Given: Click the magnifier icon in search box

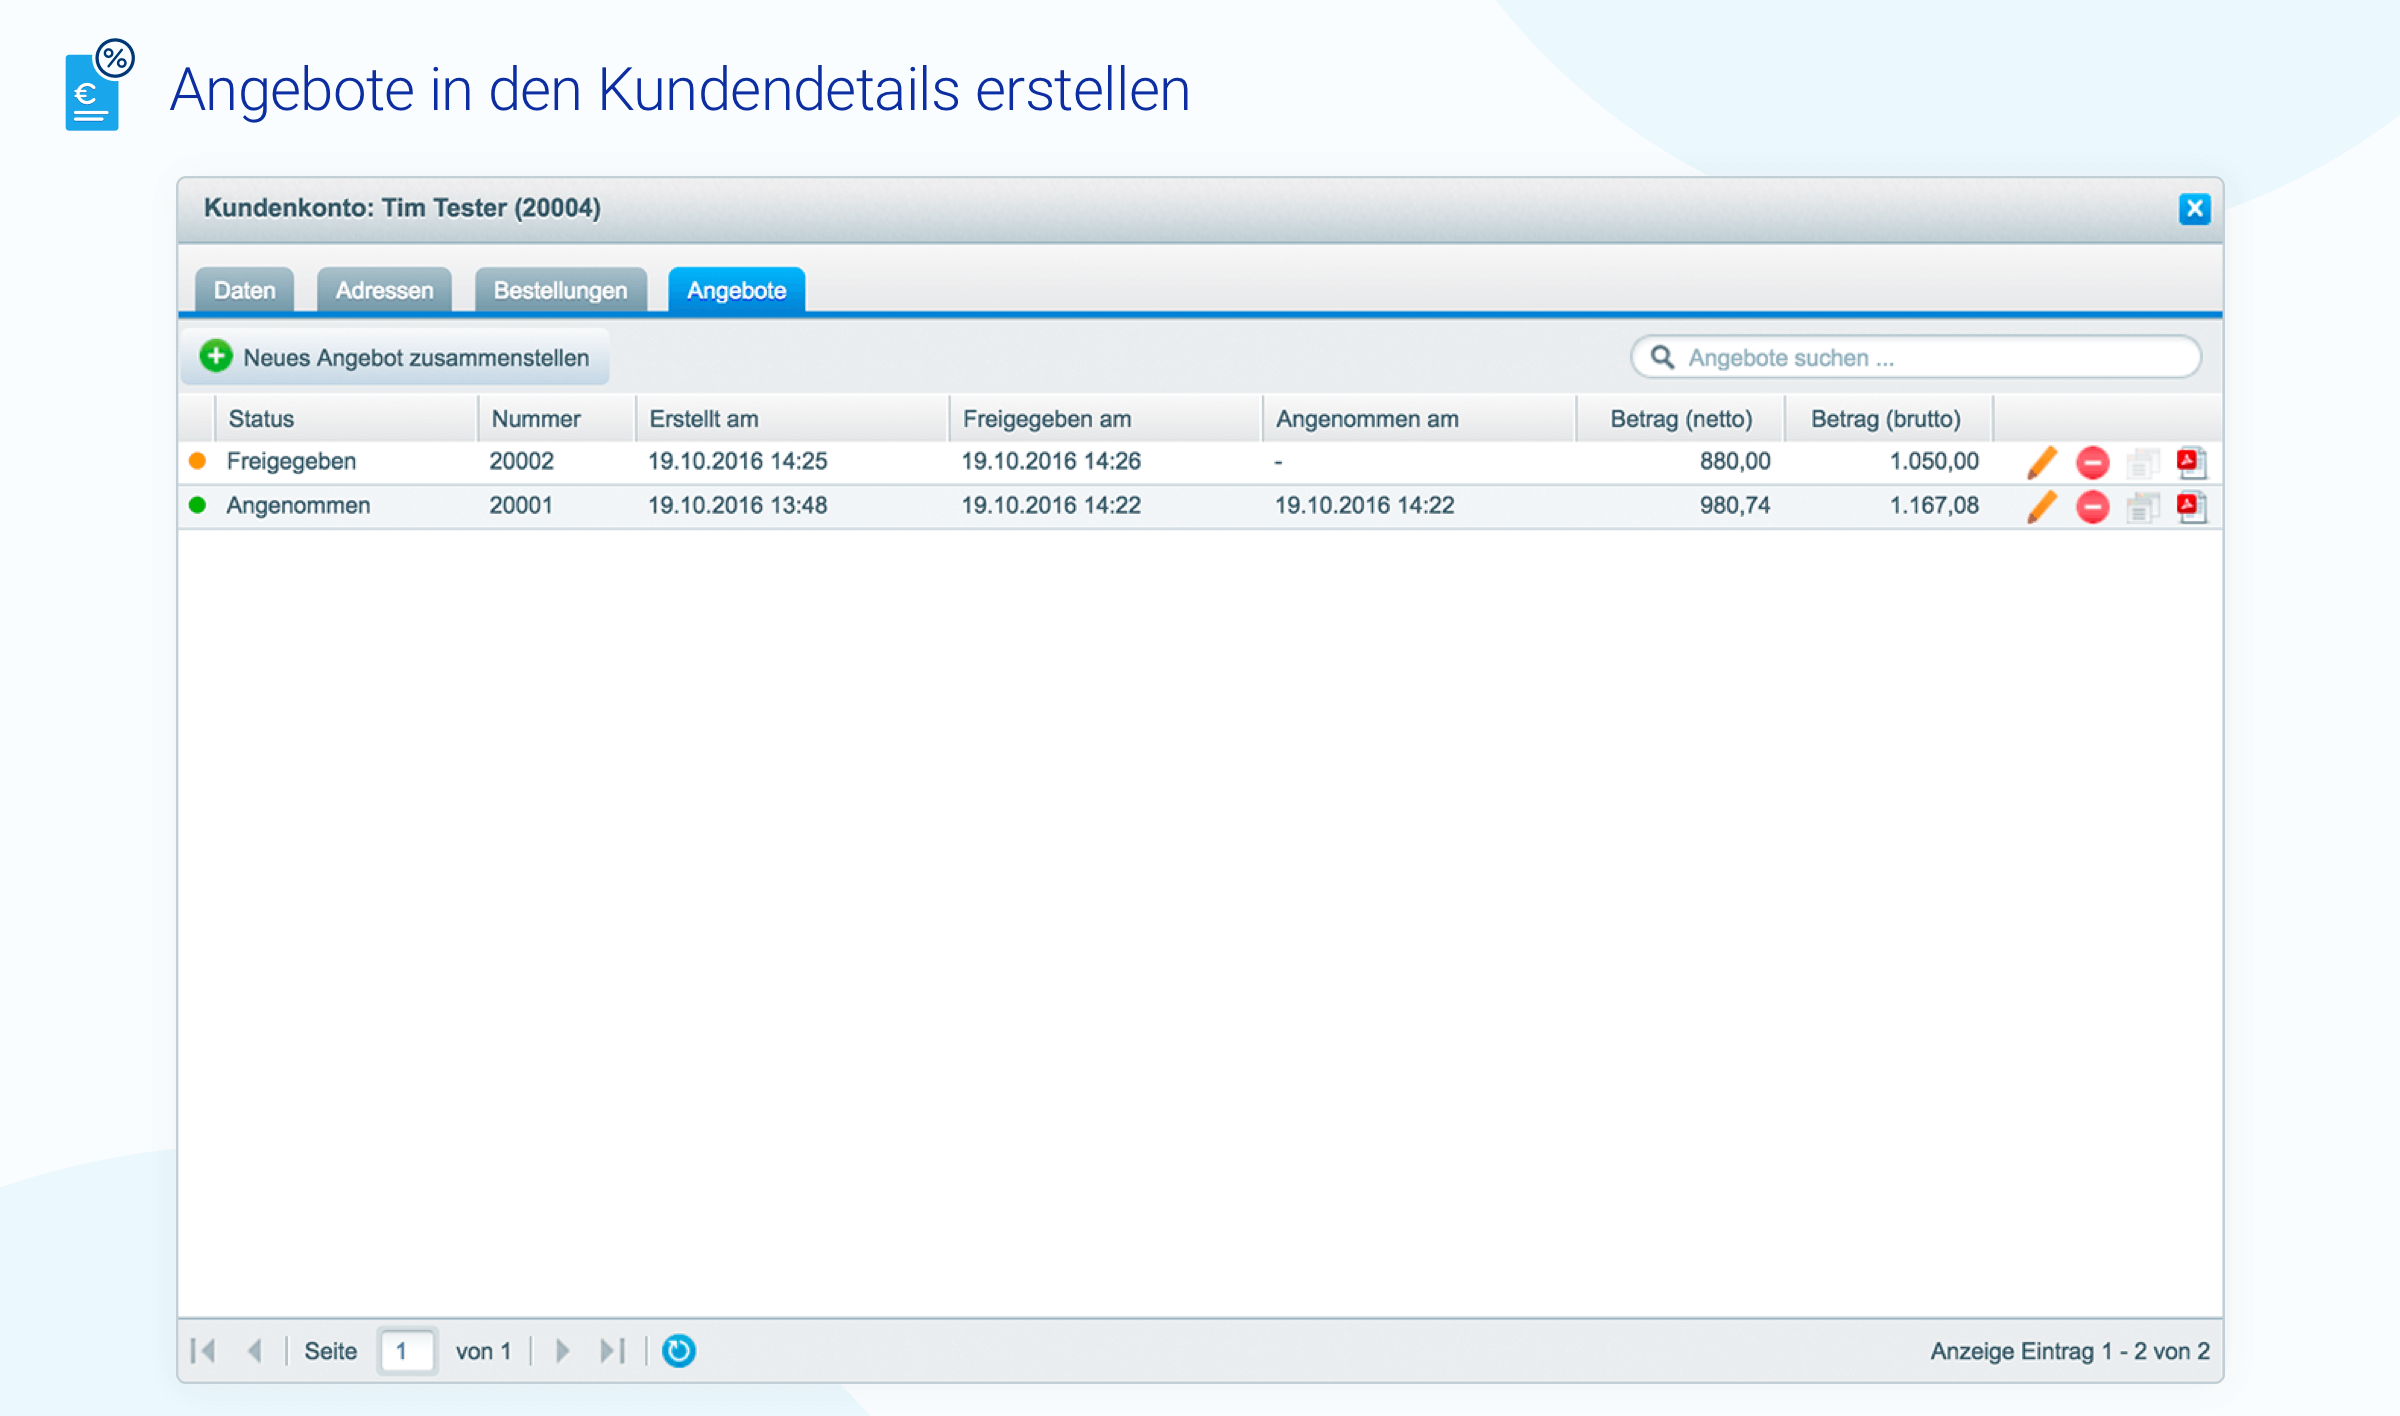Looking at the screenshot, I should pos(1662,357).
